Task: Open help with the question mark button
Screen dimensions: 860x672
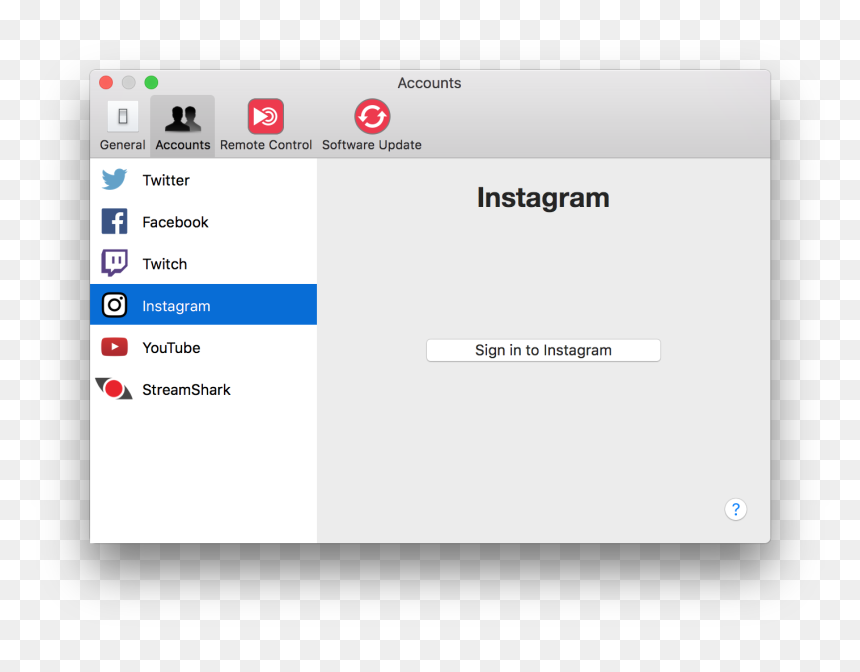Action: (735, 509)
